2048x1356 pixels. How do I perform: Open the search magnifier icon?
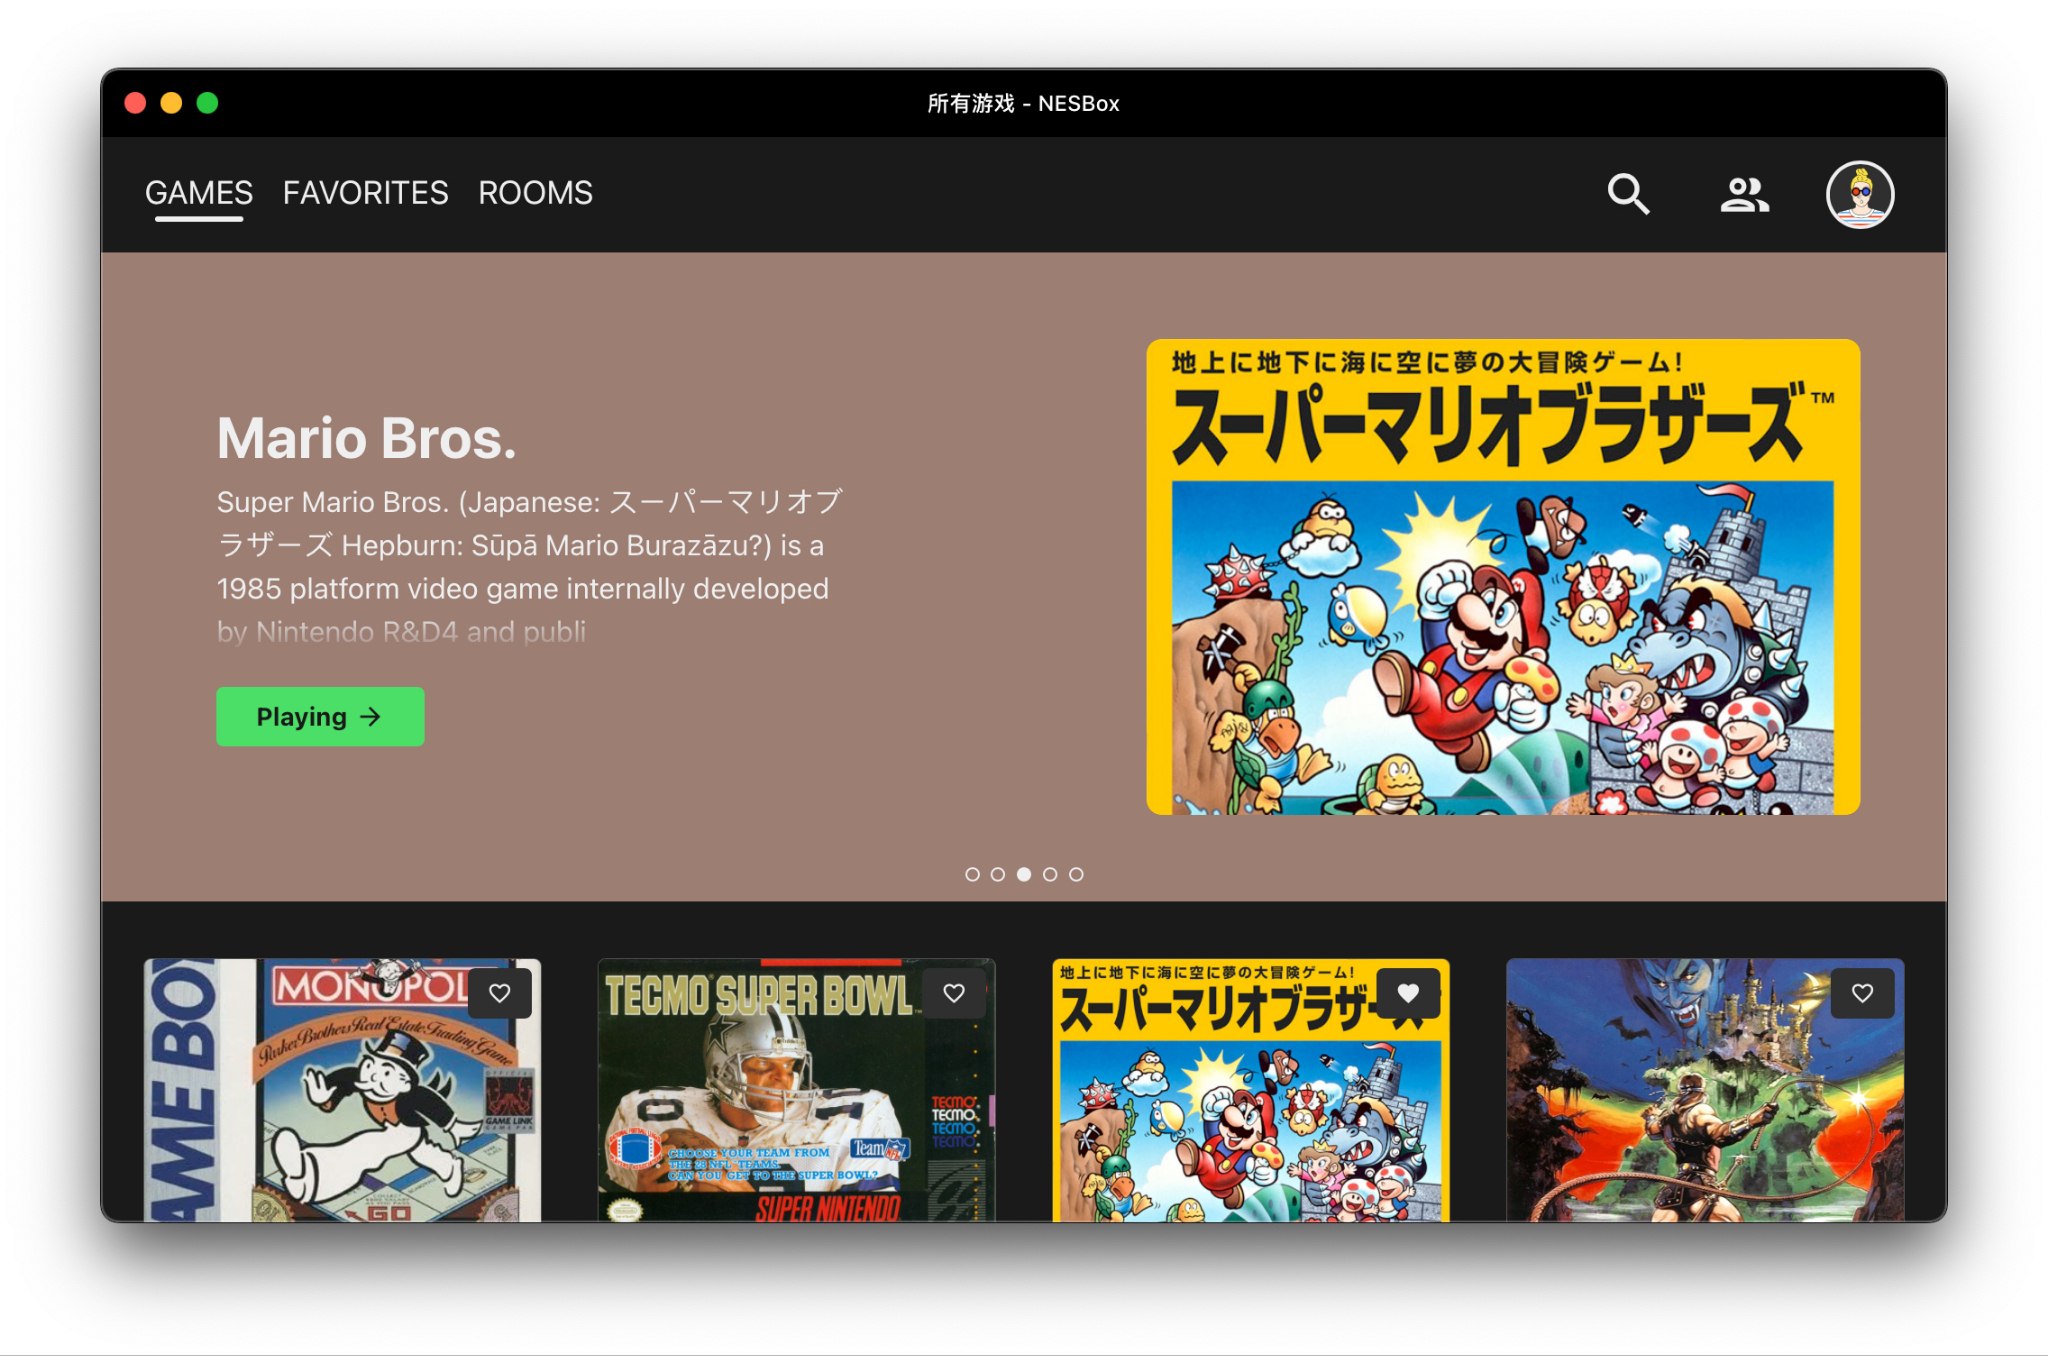1627,194
